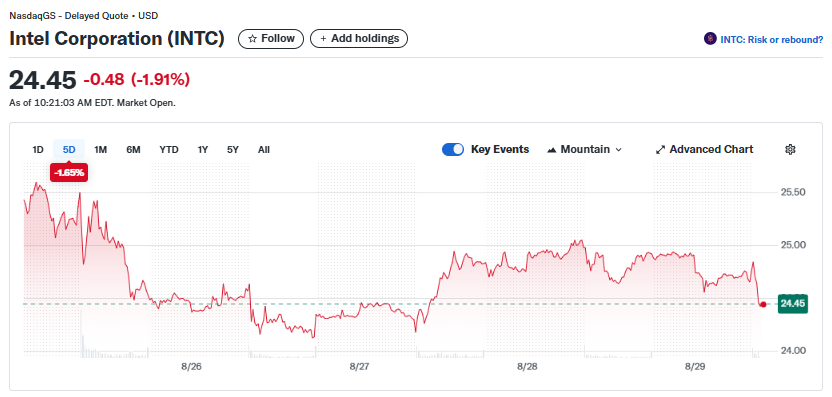The height and width of the screenshot is (397, 832).
Task: Toggle Key Events switch off
Action: pyautogui.click(x=453, y=150)
